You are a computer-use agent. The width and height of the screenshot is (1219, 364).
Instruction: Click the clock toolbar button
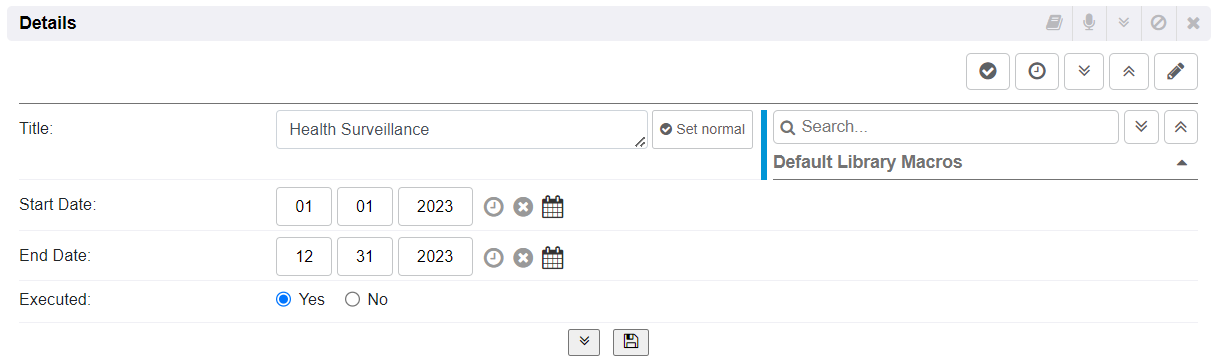point(1037,72)
